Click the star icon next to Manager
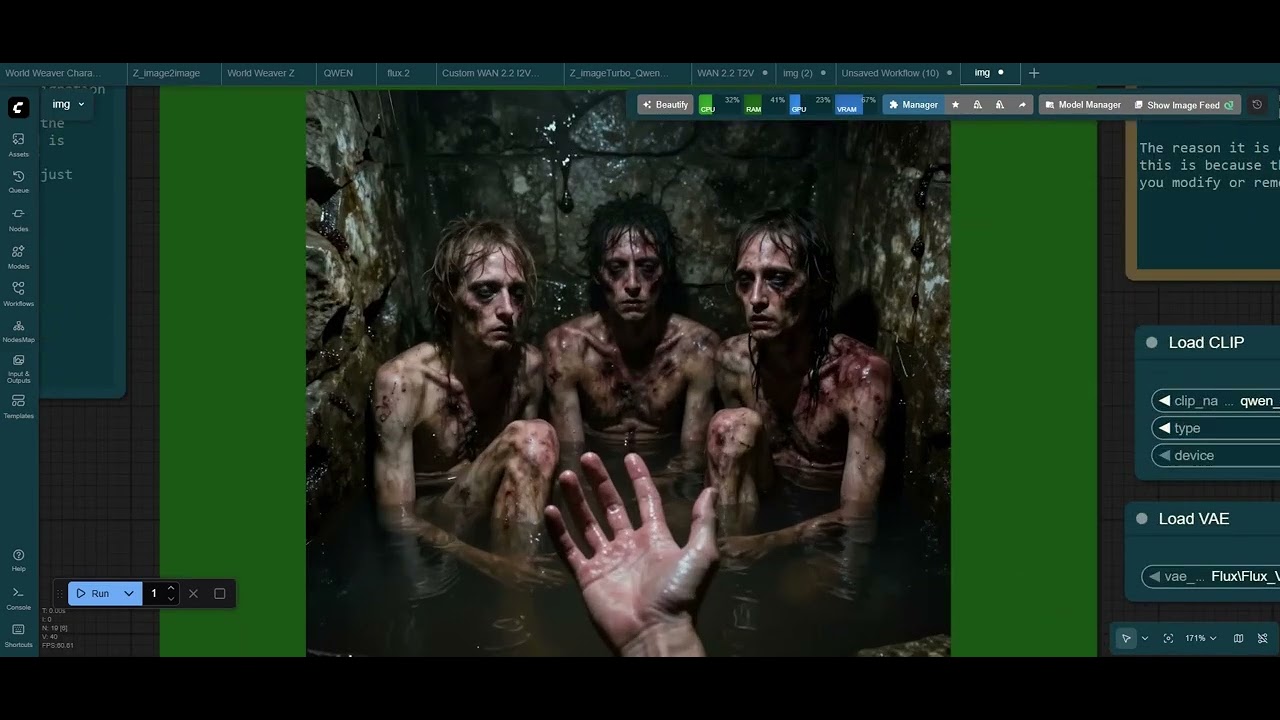This screenshot has width=1280, height=720. (955, 105)
